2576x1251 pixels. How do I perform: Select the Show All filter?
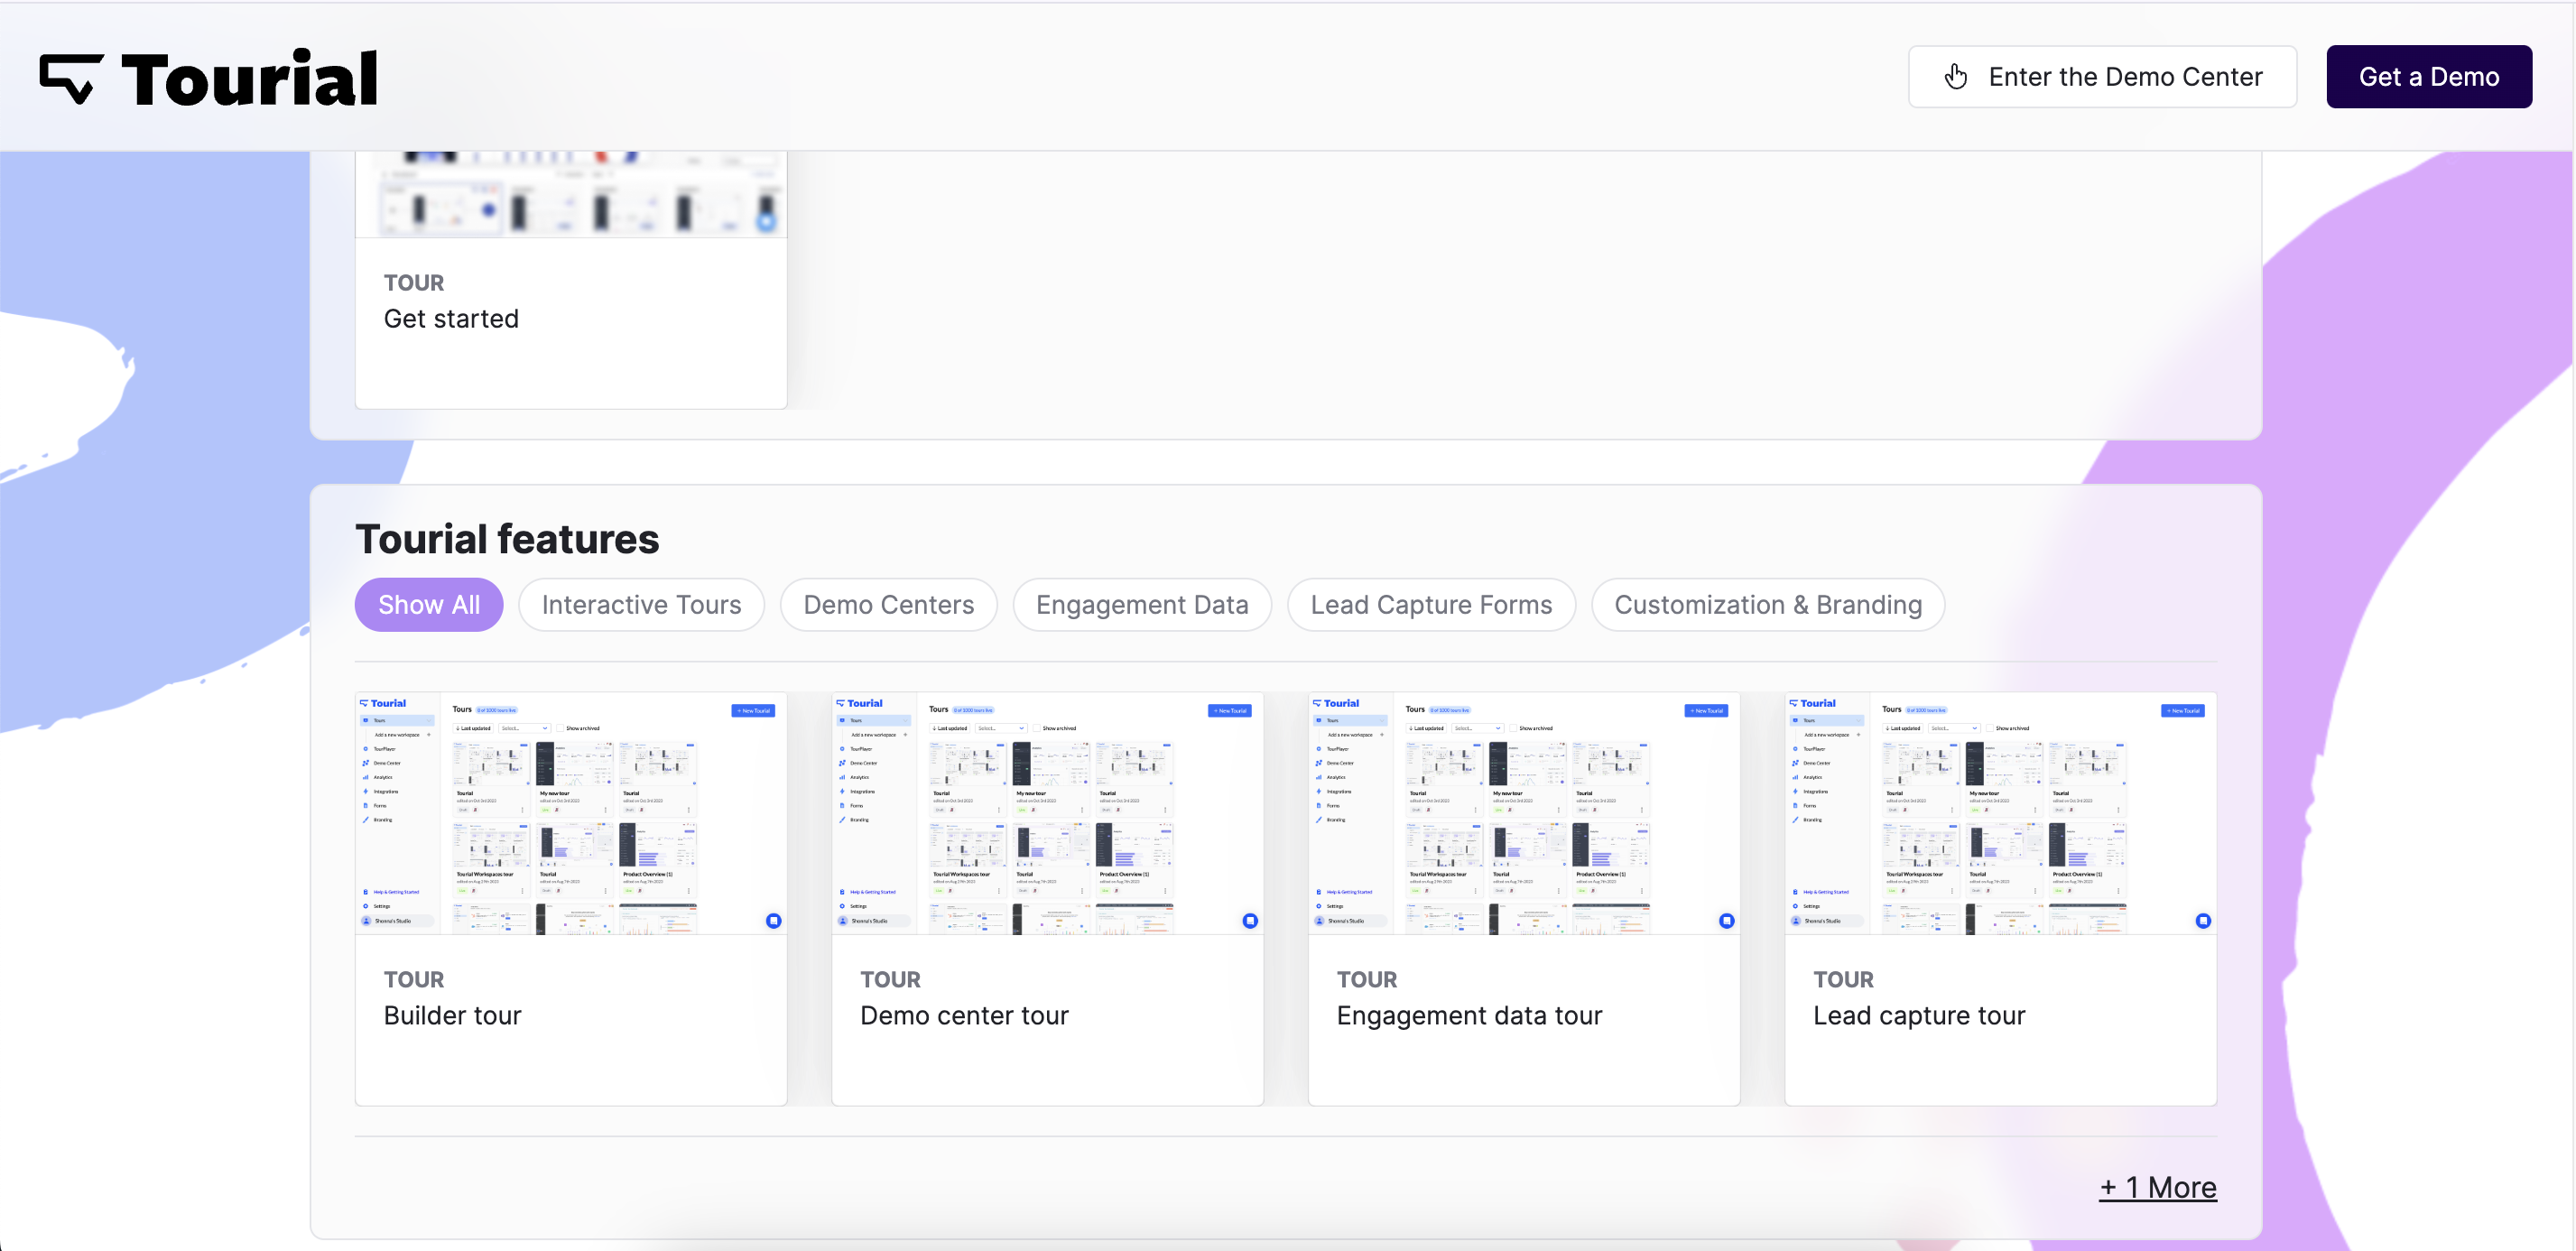pos(428,605)
